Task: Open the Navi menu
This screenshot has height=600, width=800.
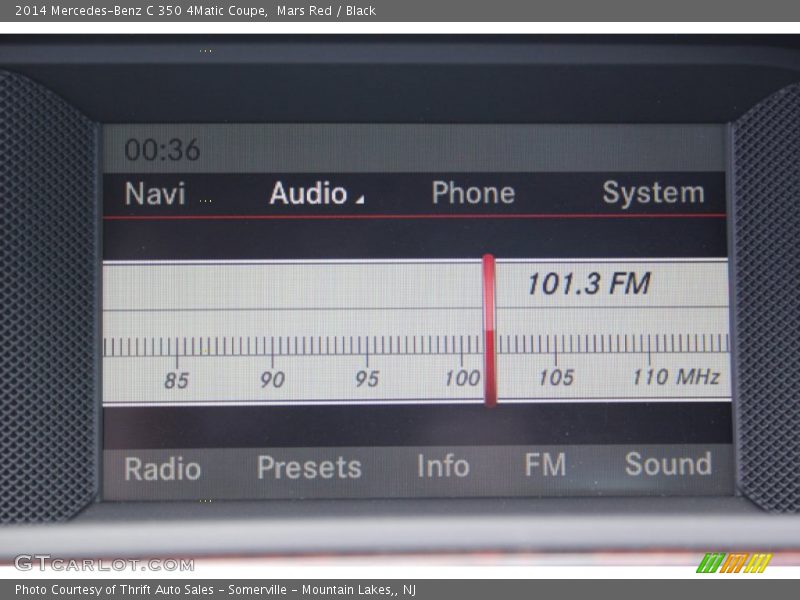Action: [155, 194]
